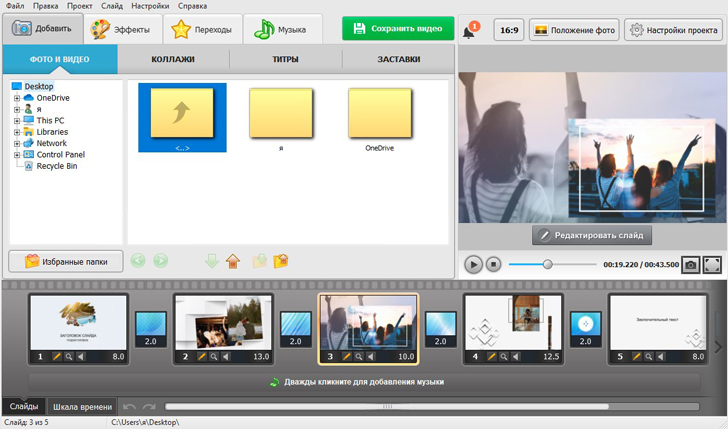Enter fullscreen preview mode

712,265
